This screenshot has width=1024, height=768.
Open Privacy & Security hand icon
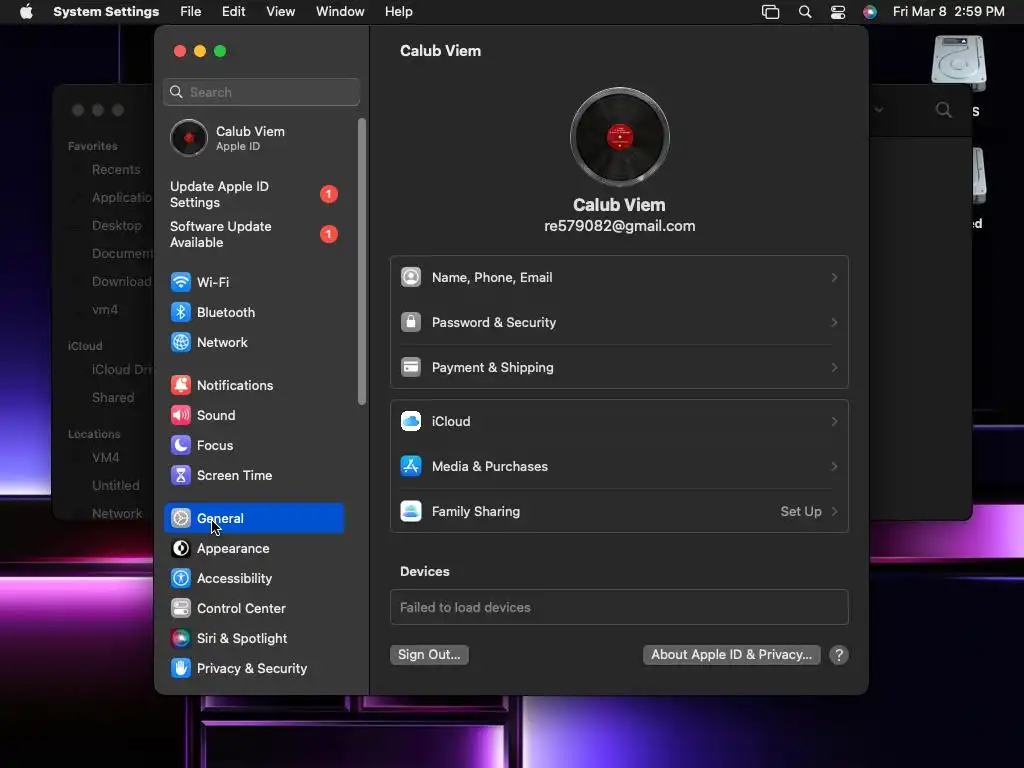point(181,668)
